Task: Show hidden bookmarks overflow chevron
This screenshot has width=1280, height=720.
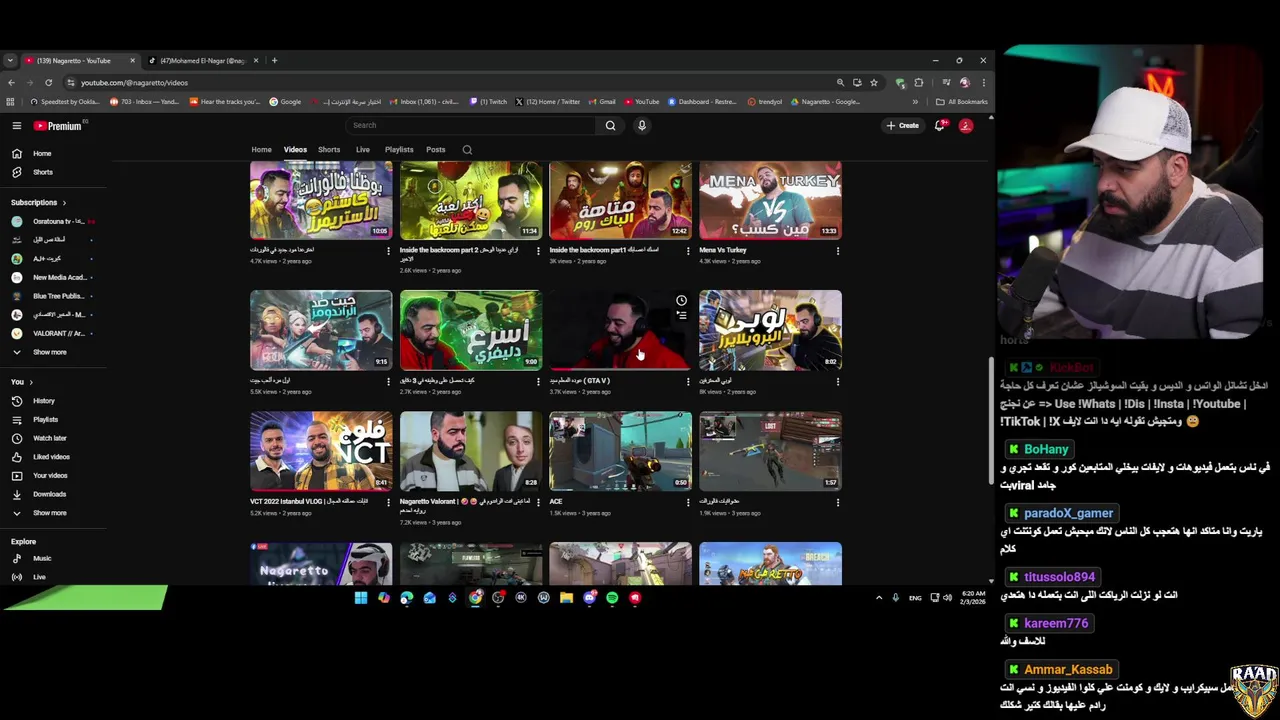Action: 914,102
